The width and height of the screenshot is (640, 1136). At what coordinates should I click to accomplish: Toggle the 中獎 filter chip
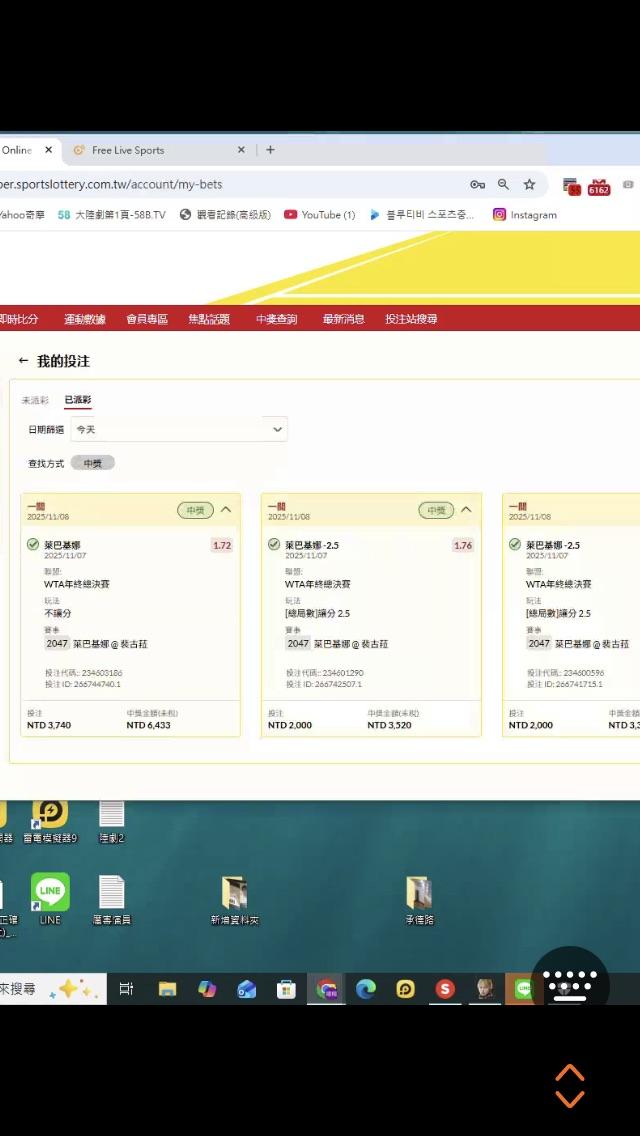(93, 463)
